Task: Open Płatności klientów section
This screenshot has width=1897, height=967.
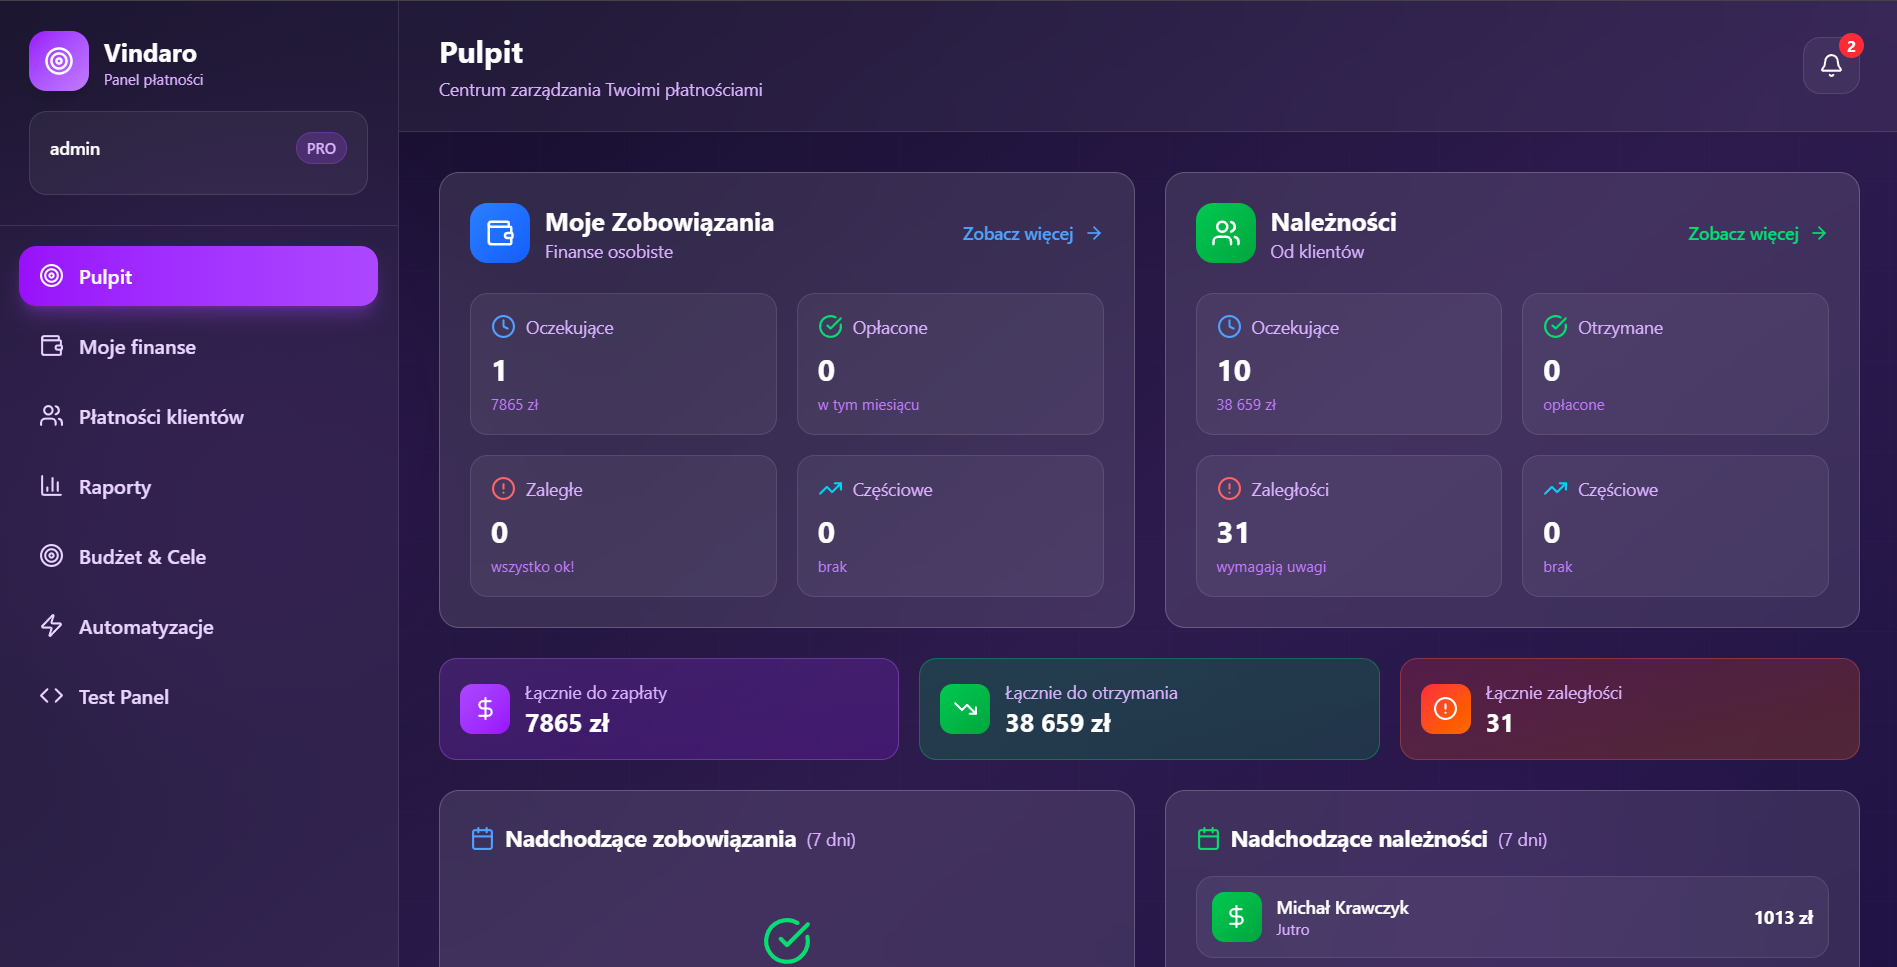Action: point(161,417)
